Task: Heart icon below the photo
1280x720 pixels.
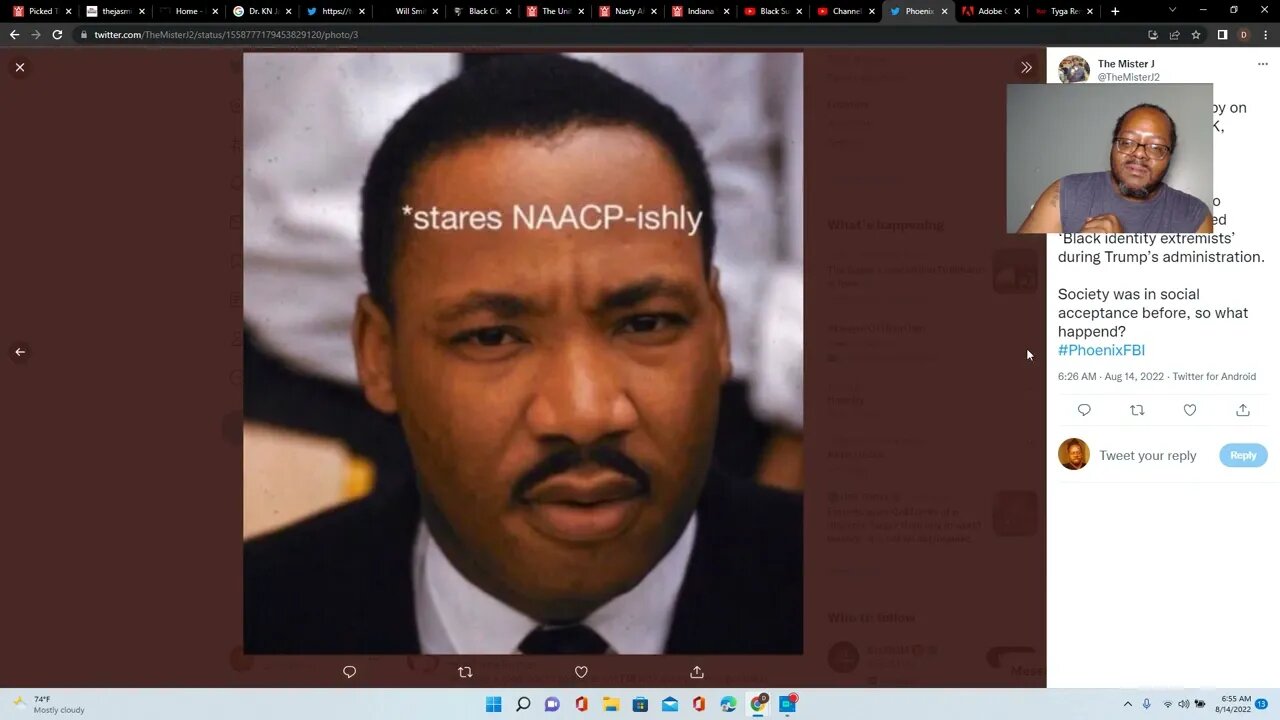Action: 581,672
